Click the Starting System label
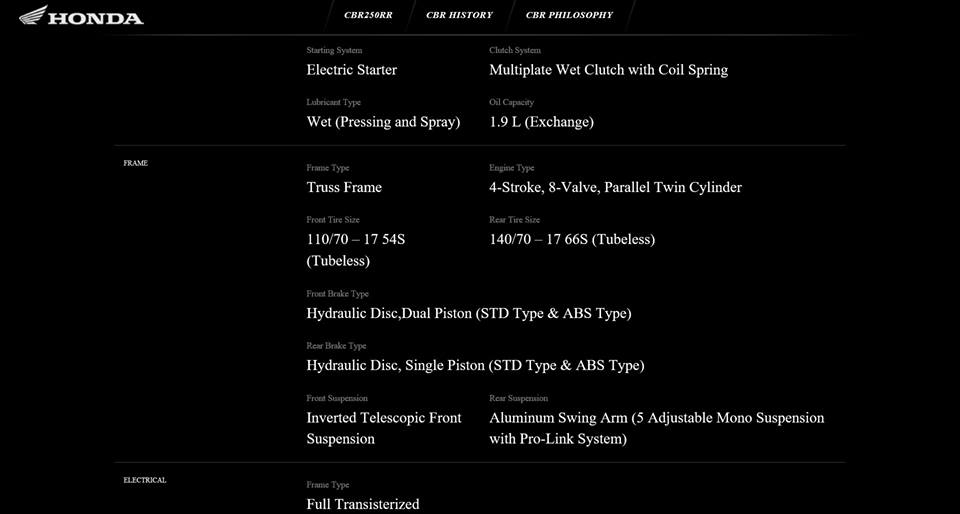 [x=334, y=50]
